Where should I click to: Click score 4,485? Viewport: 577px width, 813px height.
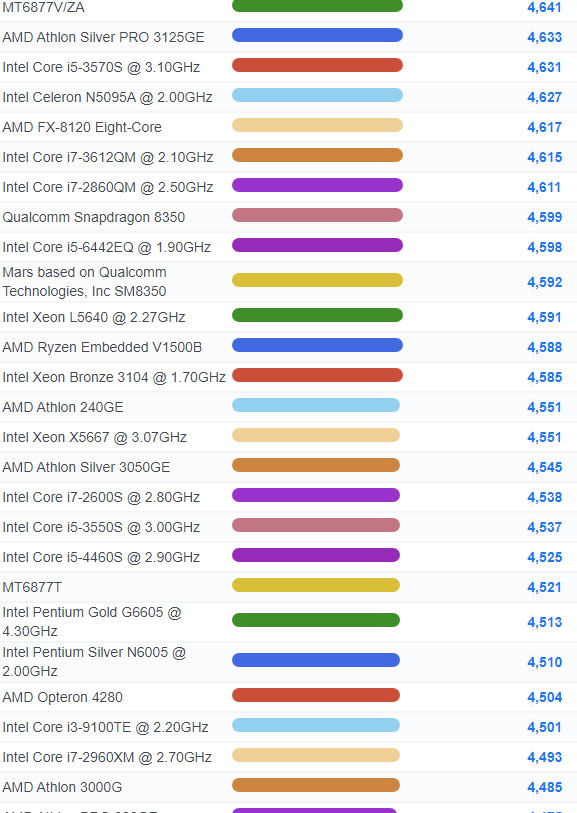coord(544,788)
